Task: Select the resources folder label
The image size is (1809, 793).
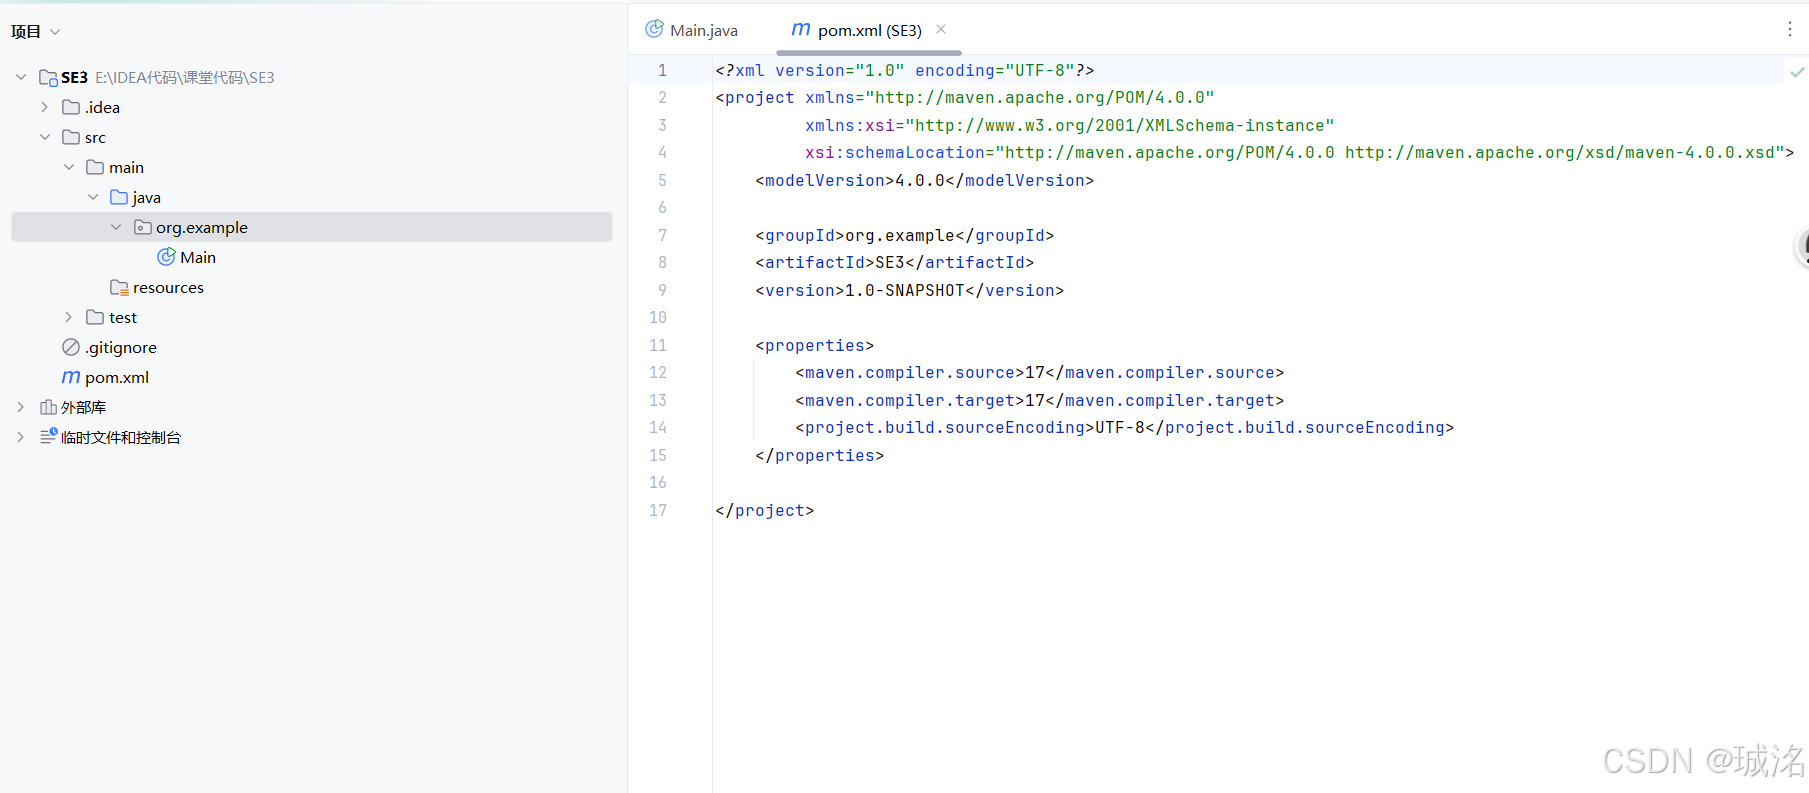Action: tap(168, 287)
